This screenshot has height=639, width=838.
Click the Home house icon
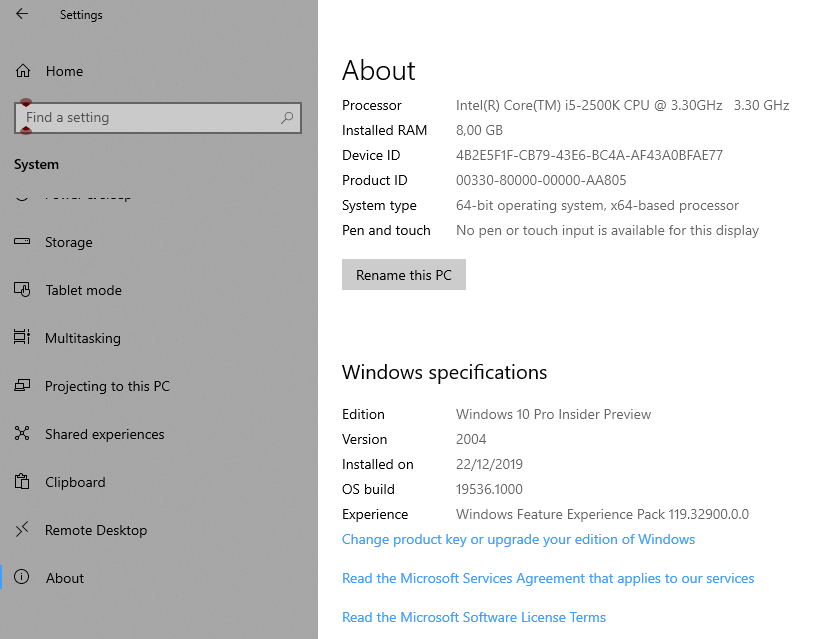click(22, 71)
